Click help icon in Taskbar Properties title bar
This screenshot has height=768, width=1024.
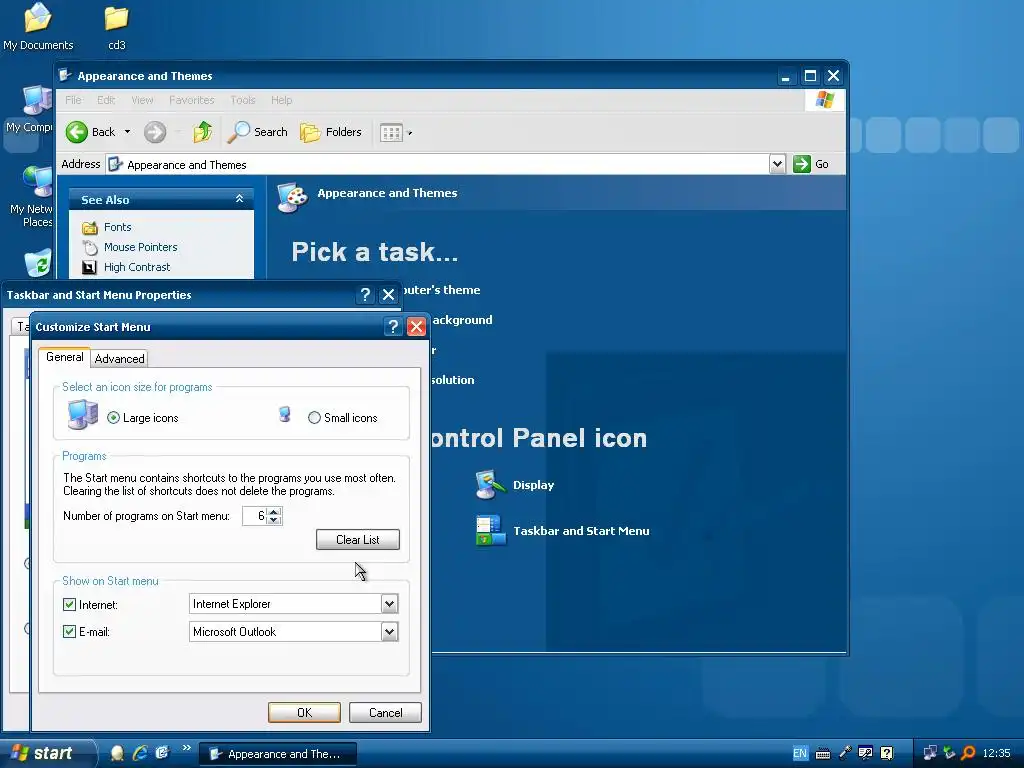[365, 295]
